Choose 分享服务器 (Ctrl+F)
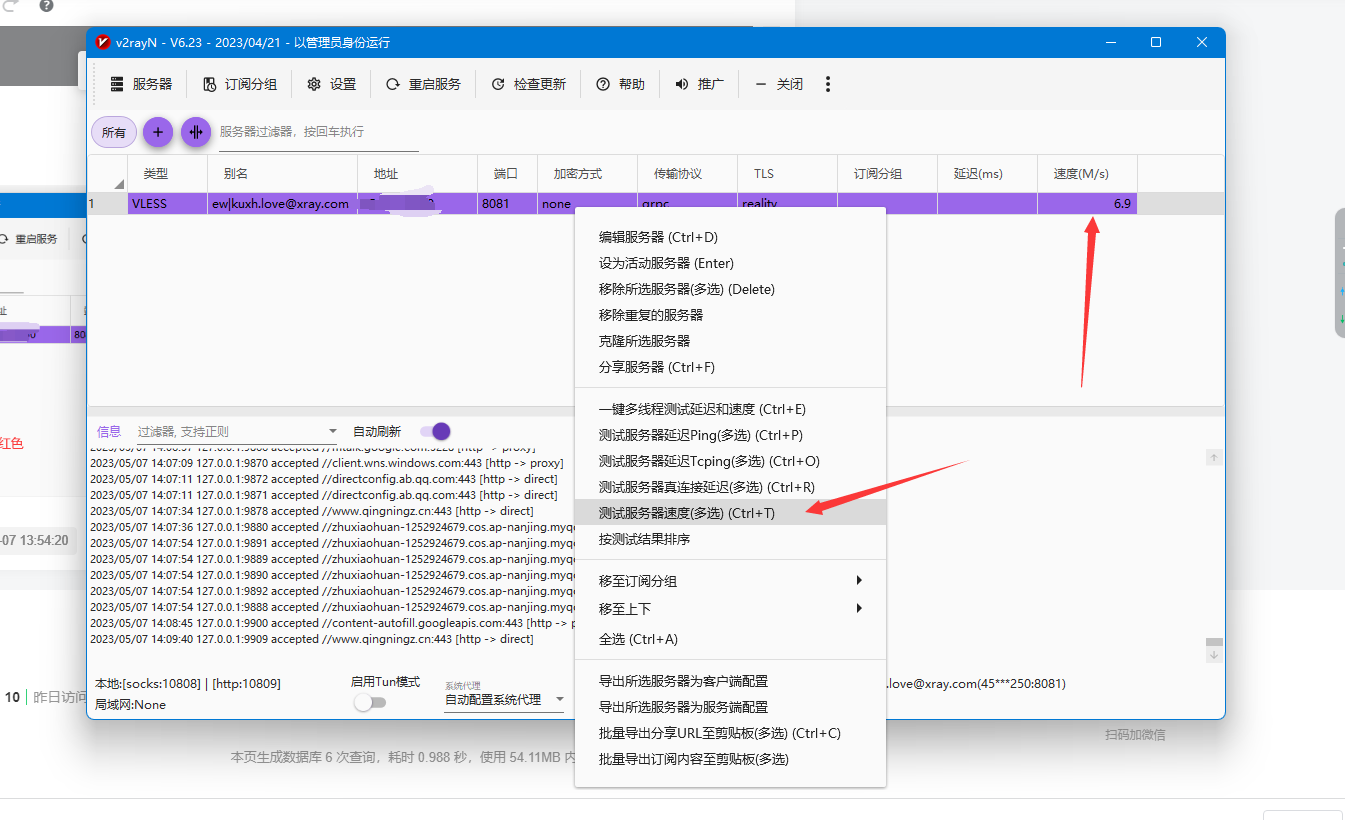This screenshot has height=820, width=1345. [730, 367]
